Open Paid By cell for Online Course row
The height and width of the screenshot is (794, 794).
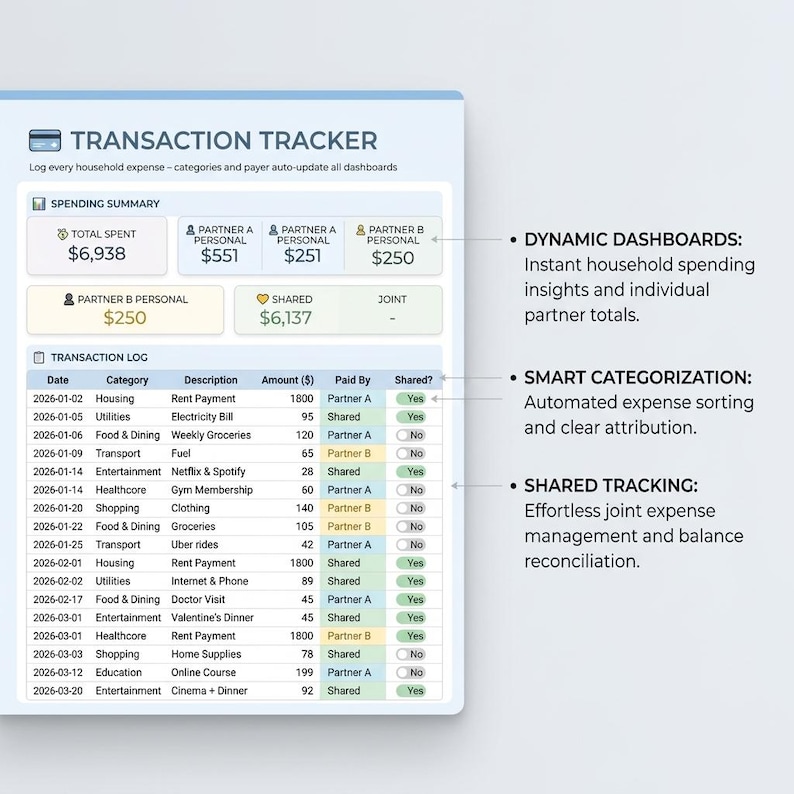pos(353,672)
